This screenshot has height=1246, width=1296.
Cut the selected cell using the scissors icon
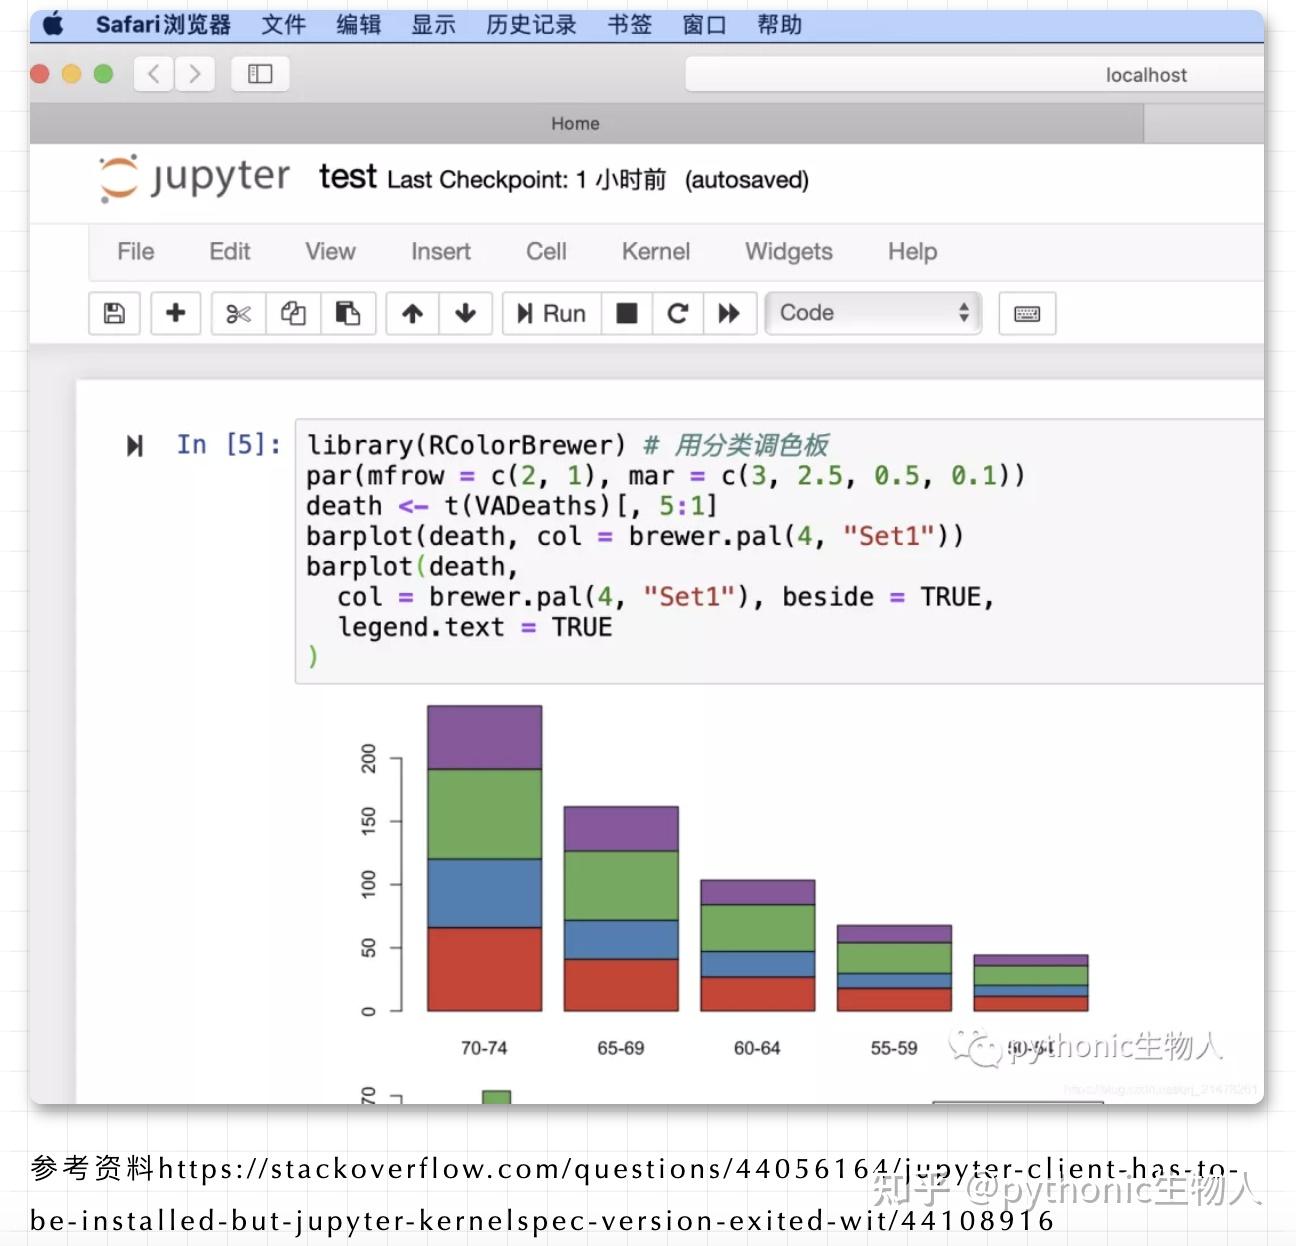(237, 313)
